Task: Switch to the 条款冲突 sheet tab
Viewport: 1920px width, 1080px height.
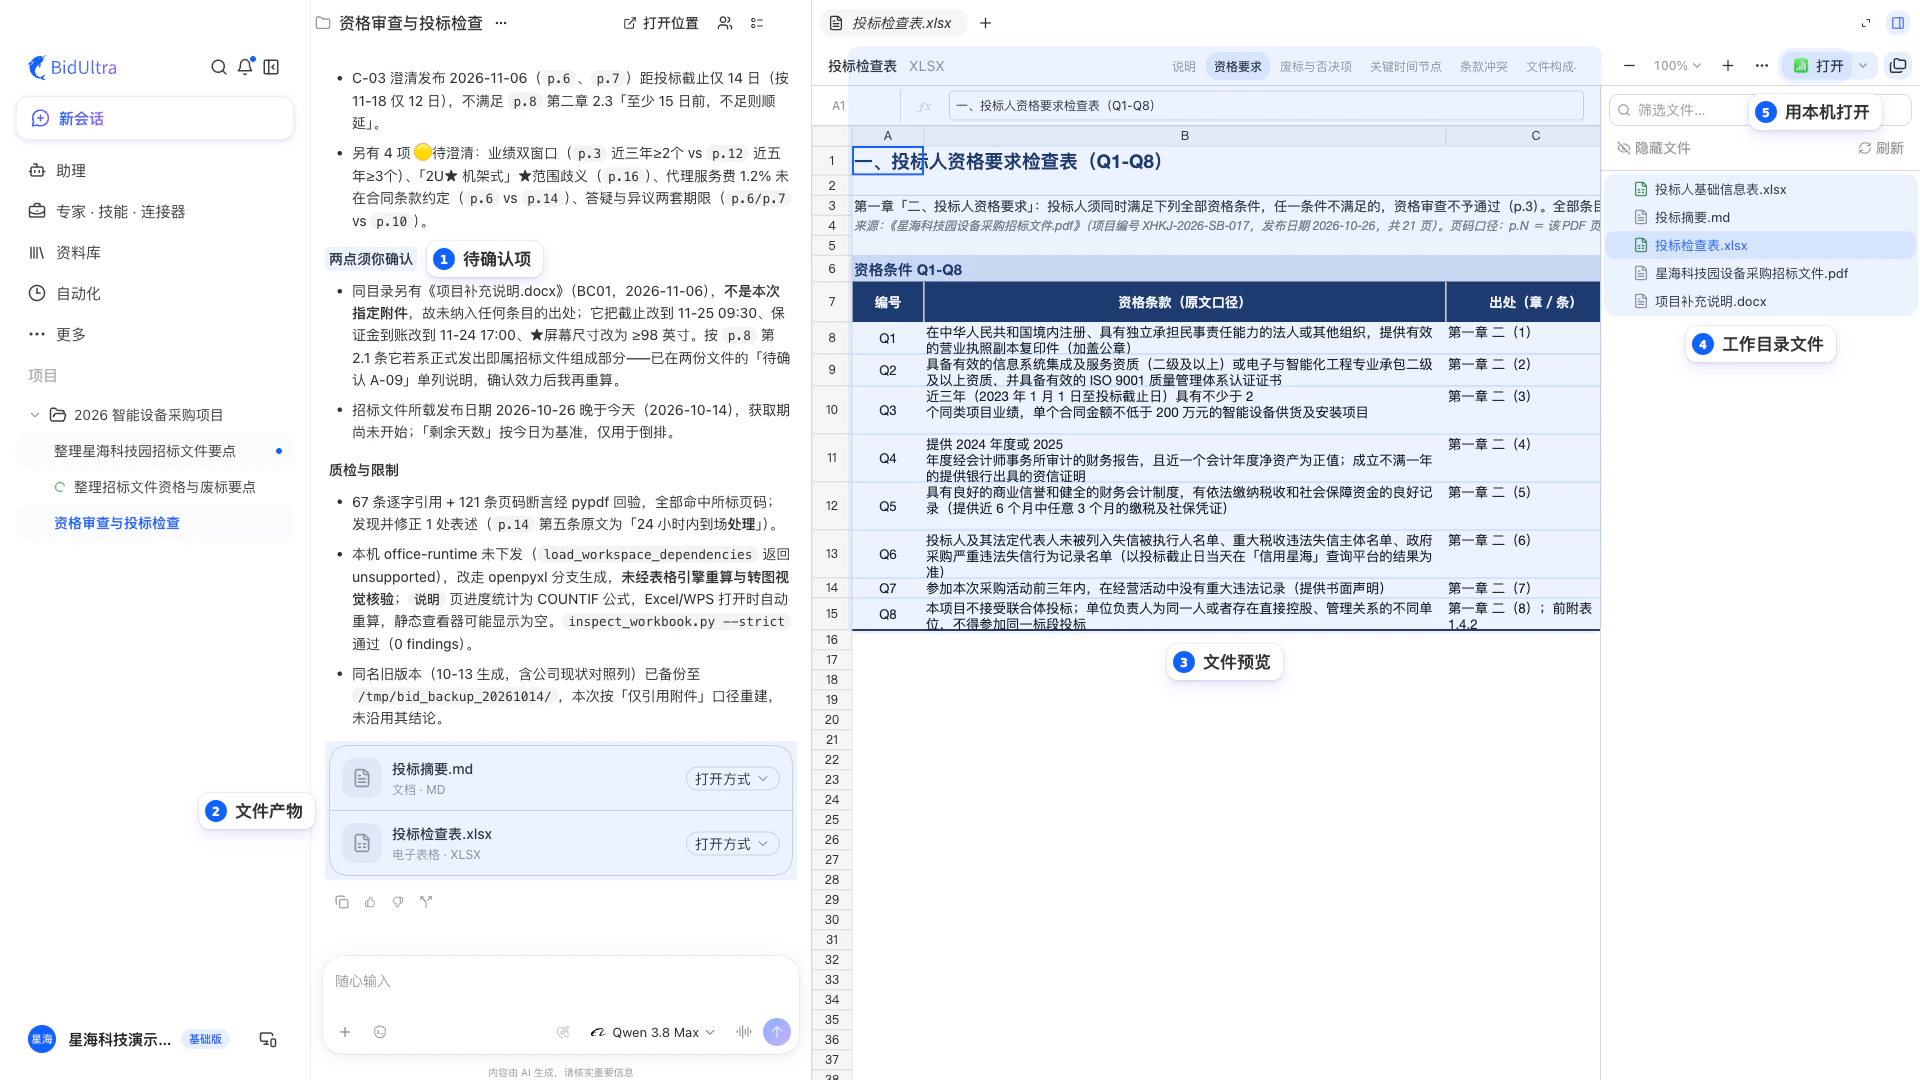Action: [x=1484, y=67]
